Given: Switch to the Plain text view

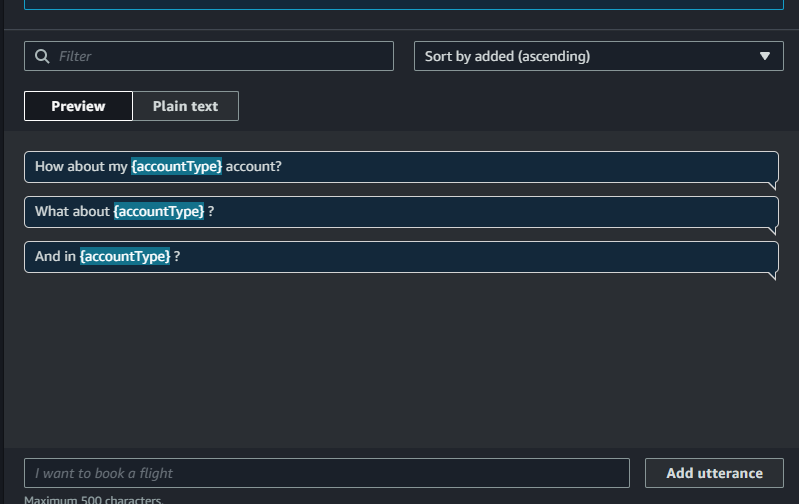Looking at the screenshot, I should pos(185,106).
